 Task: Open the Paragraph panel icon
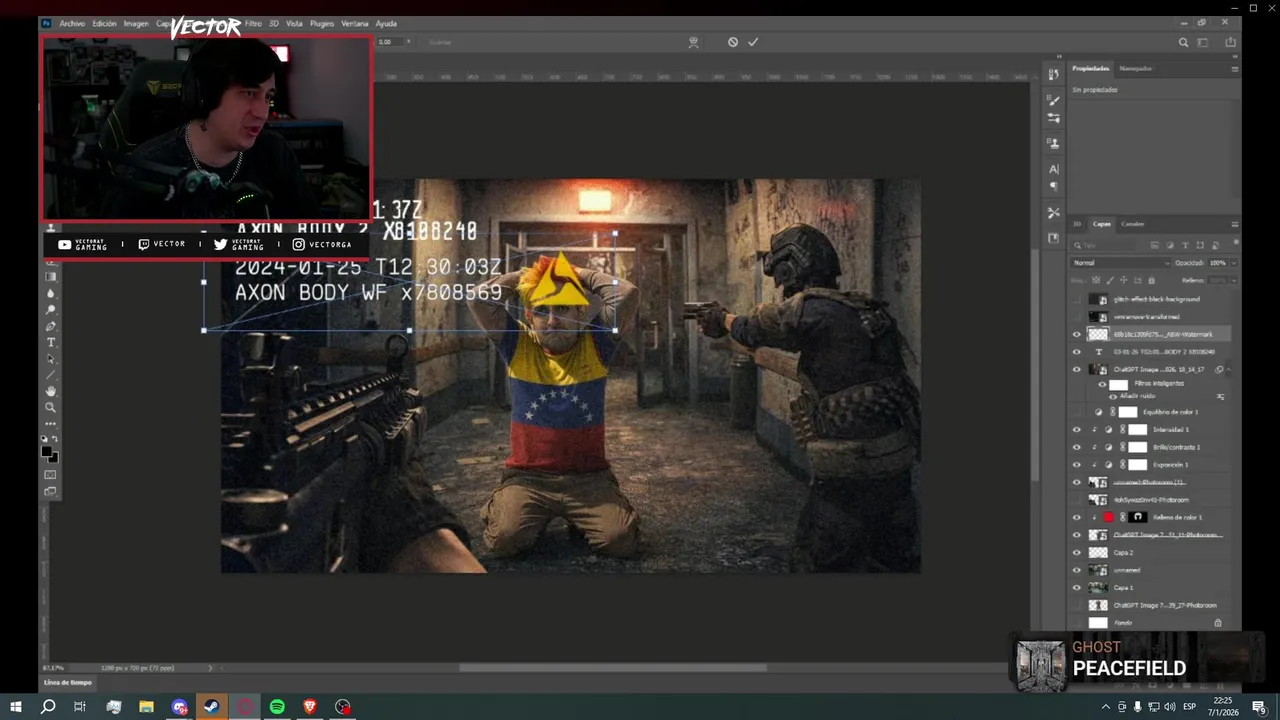(x=1053, y=186)
